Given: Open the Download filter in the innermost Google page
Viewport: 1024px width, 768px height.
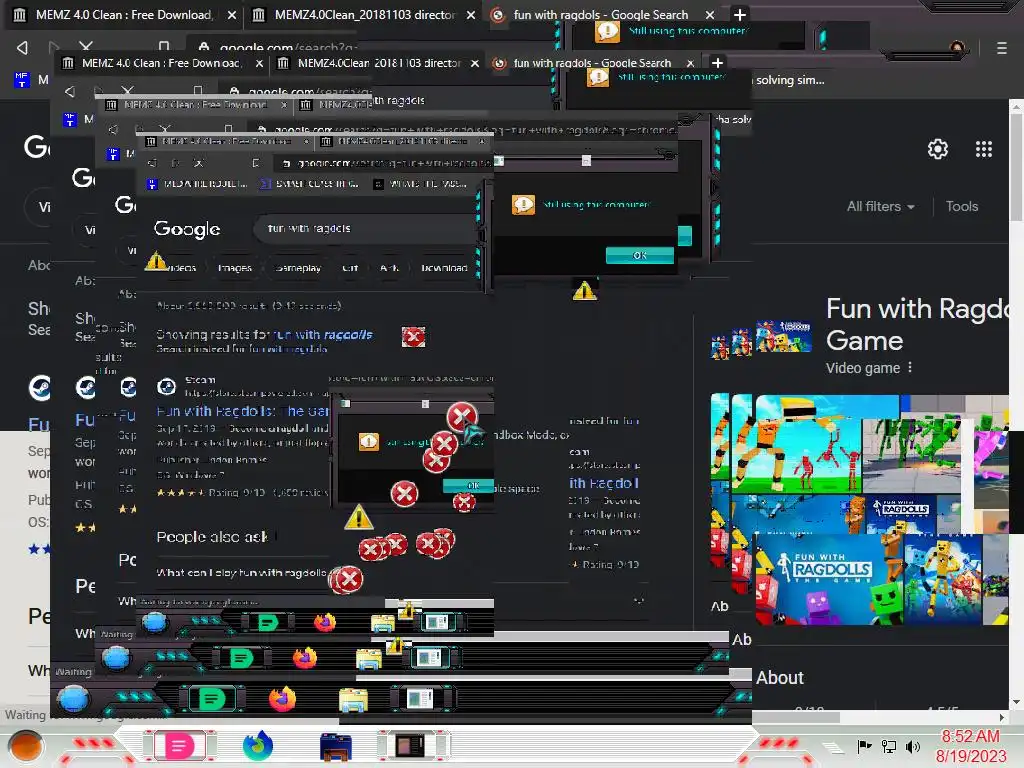Looking at the screenshot, I should [x=444, y=268].
